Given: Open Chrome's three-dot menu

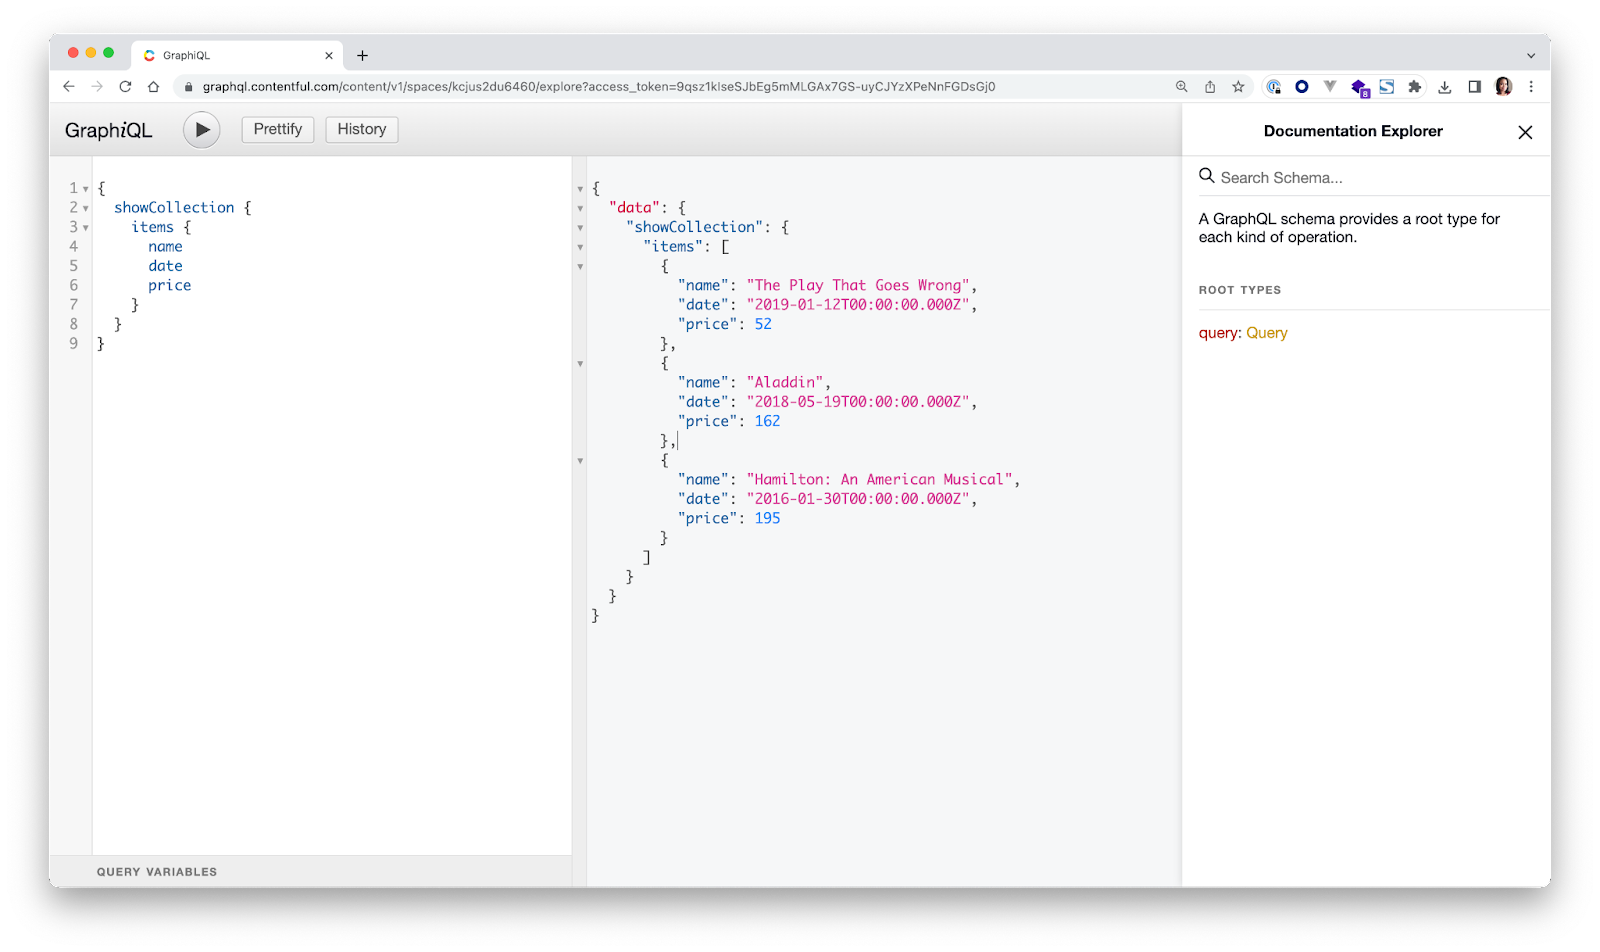Looking at the screenshot, I should click(1531, 87).
